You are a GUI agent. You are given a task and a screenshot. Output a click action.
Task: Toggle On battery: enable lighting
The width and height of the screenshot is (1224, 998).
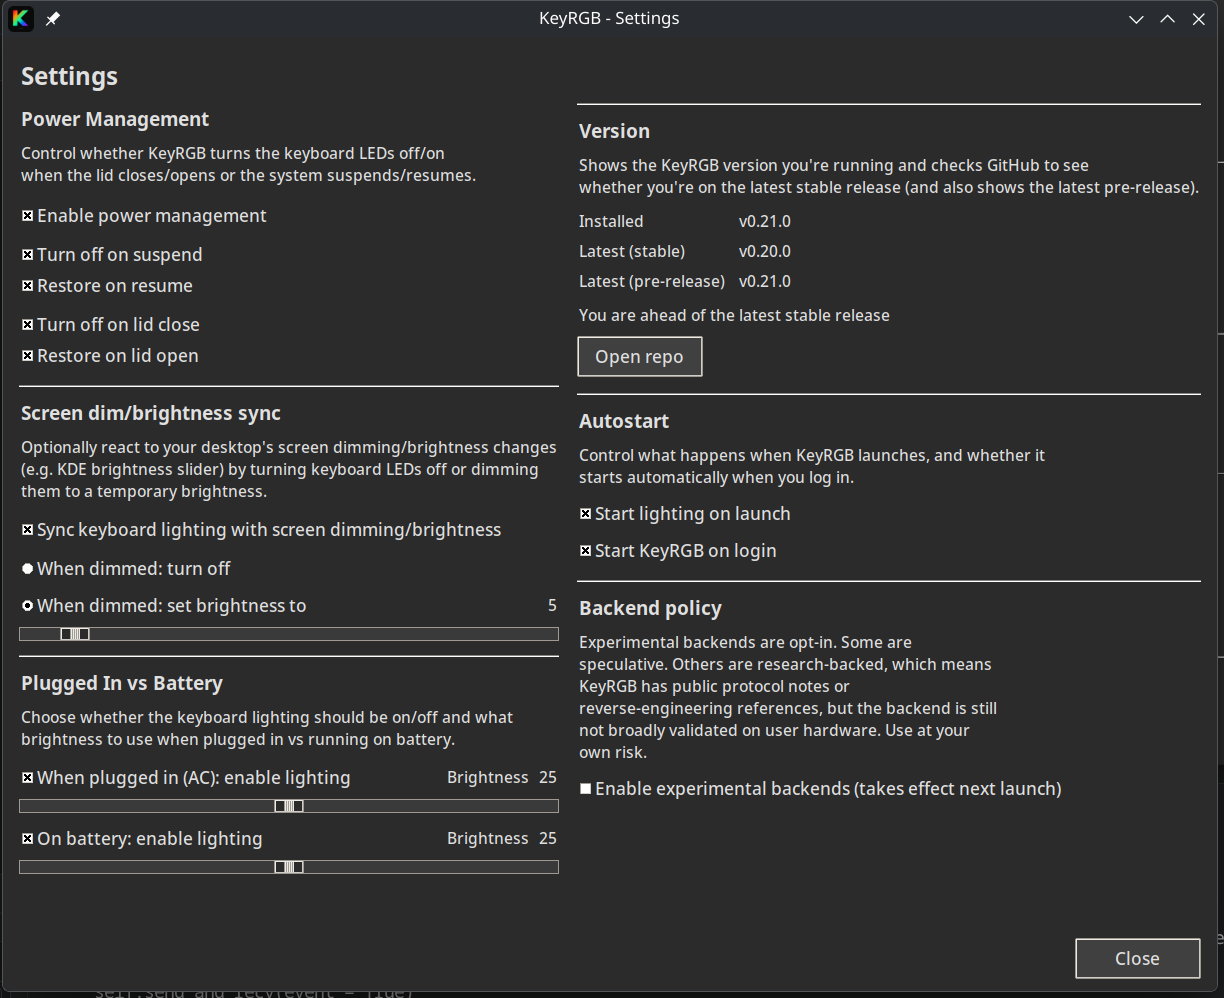tap(28, 839)
